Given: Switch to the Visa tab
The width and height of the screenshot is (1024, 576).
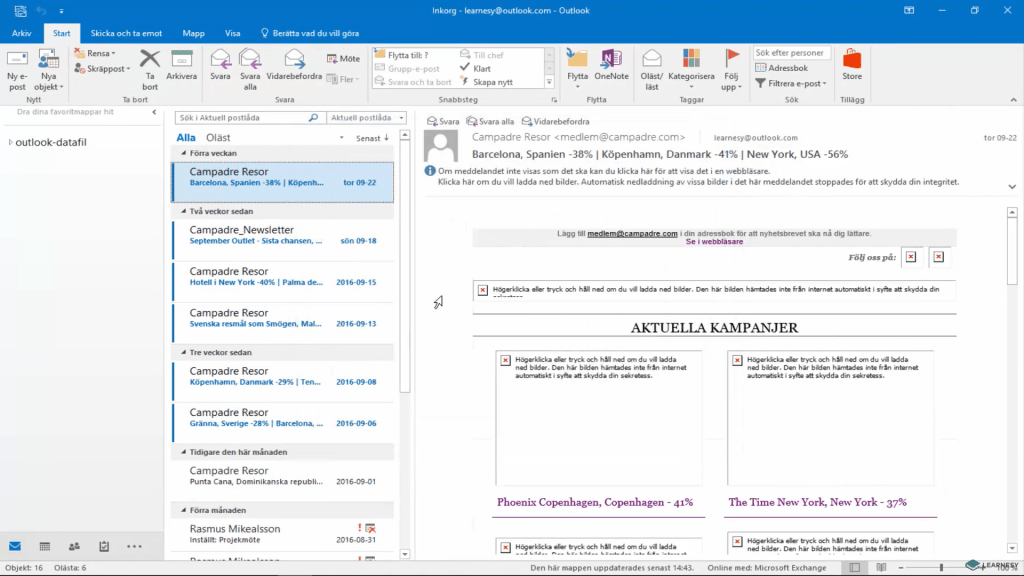Looking at the screenshot, I should pos(232,33).
